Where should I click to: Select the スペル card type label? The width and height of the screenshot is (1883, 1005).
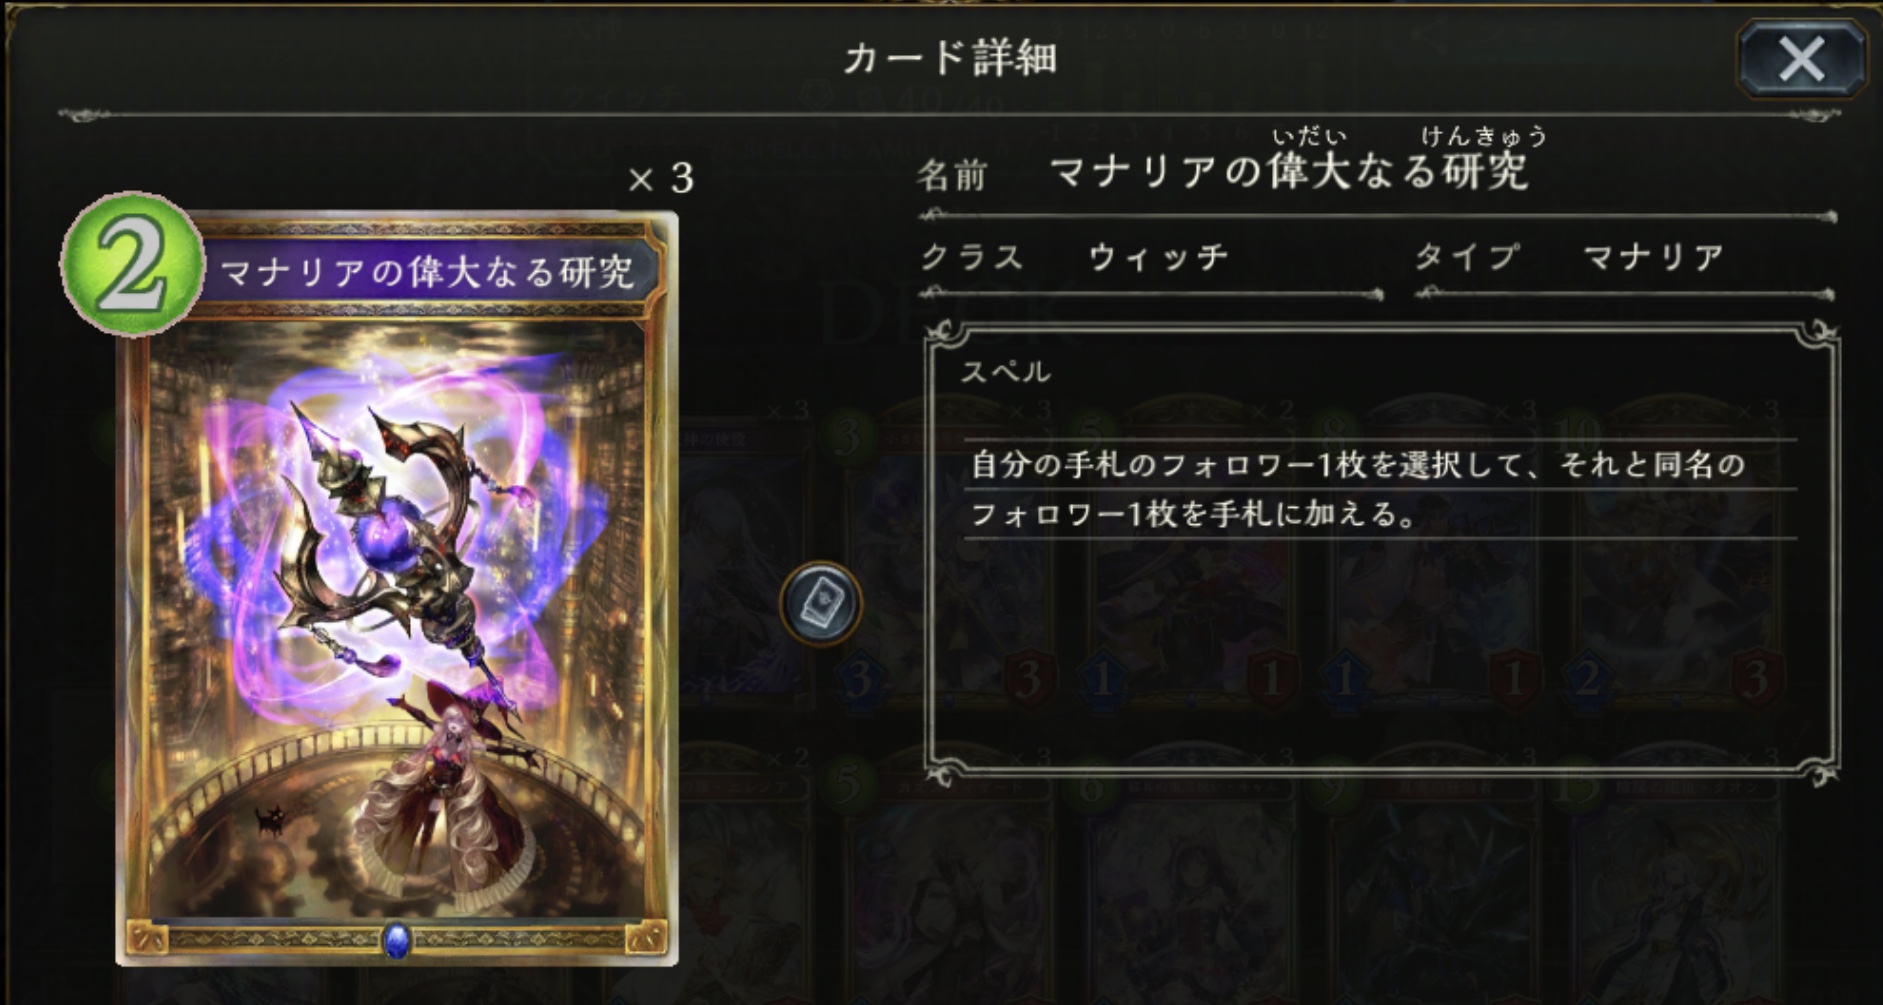point(1006,372)
